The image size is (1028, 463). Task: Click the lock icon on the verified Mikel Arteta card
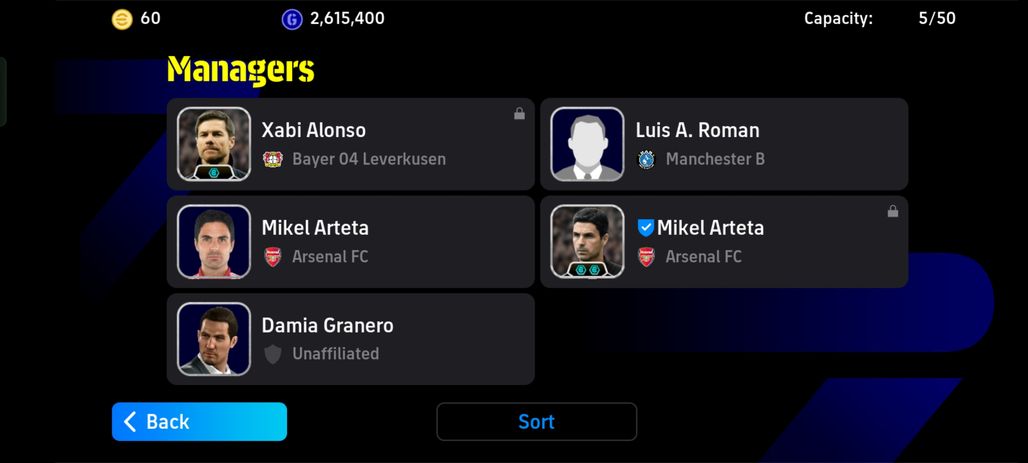coord(892,211)
